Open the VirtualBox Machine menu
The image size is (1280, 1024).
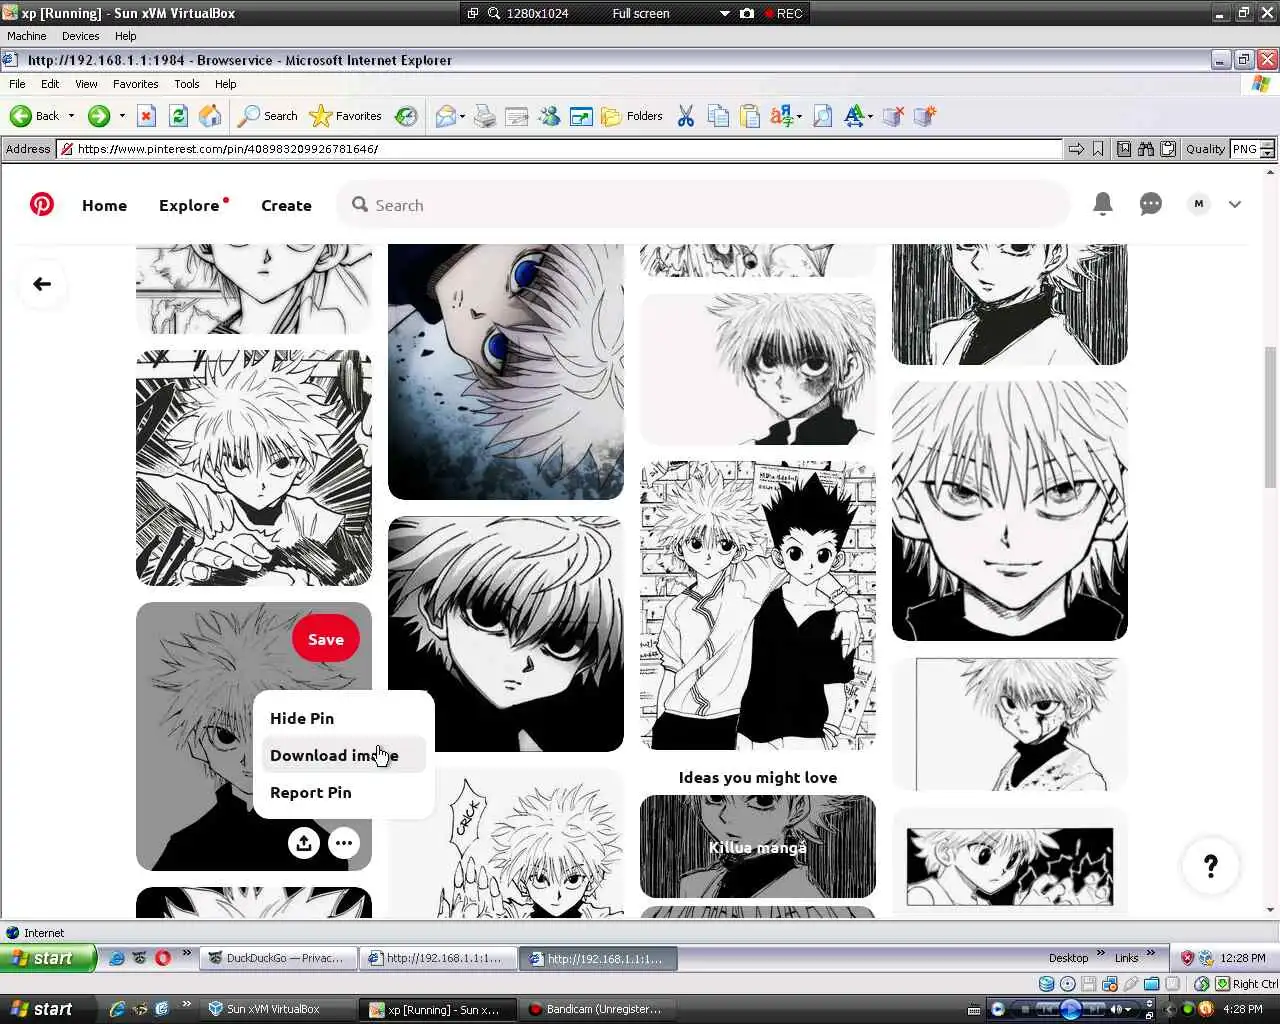pyautogui.click(x=27, y=36)
